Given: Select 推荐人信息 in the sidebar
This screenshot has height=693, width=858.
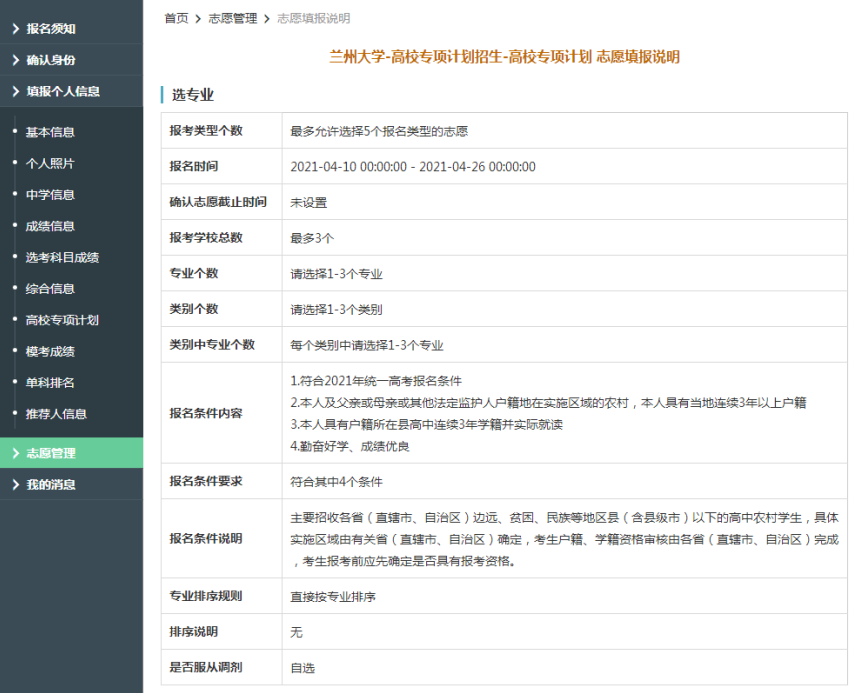Looking at the screenshot, I should [x=56, y=414].
